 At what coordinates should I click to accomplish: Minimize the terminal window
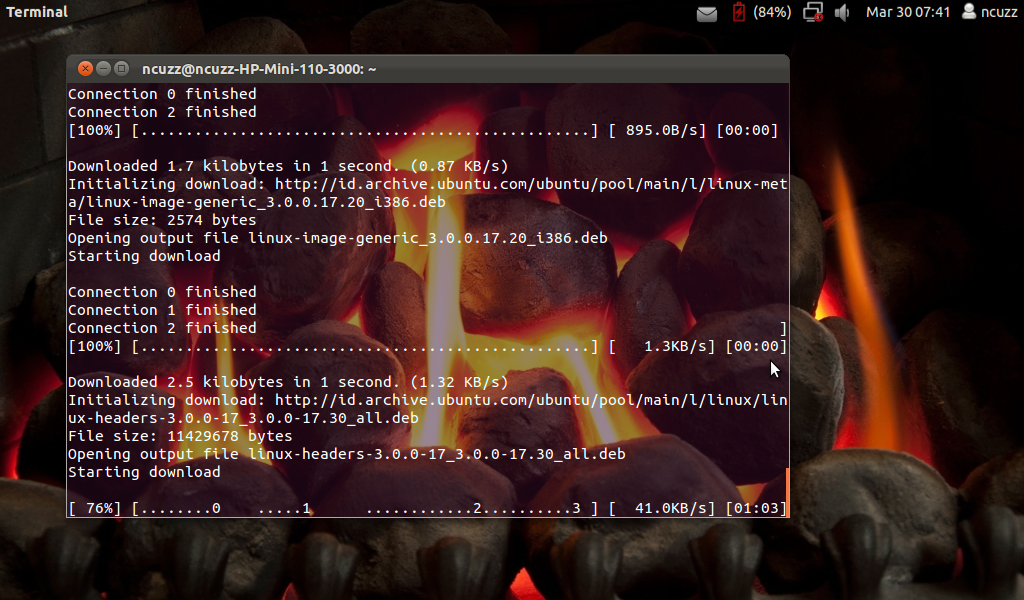click(x=103, y=69)
